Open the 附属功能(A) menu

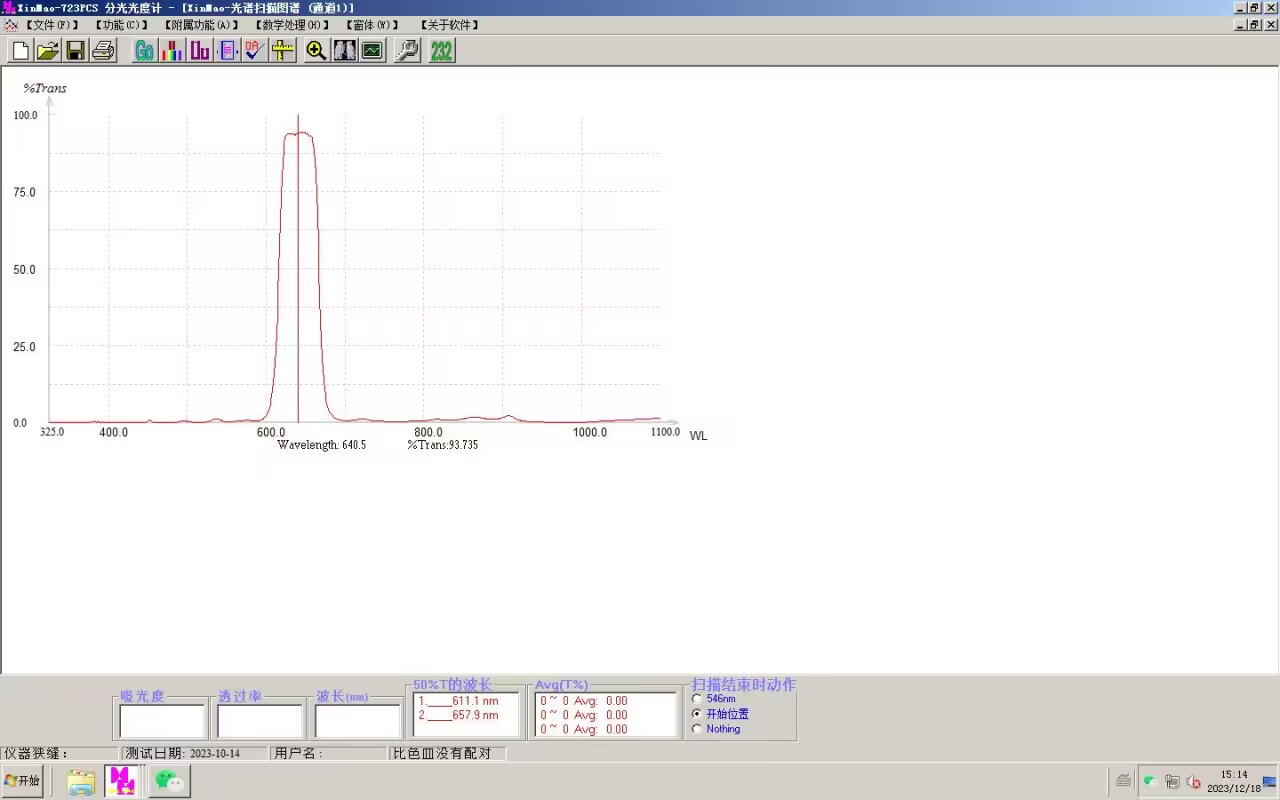click(x=201, y=25)
